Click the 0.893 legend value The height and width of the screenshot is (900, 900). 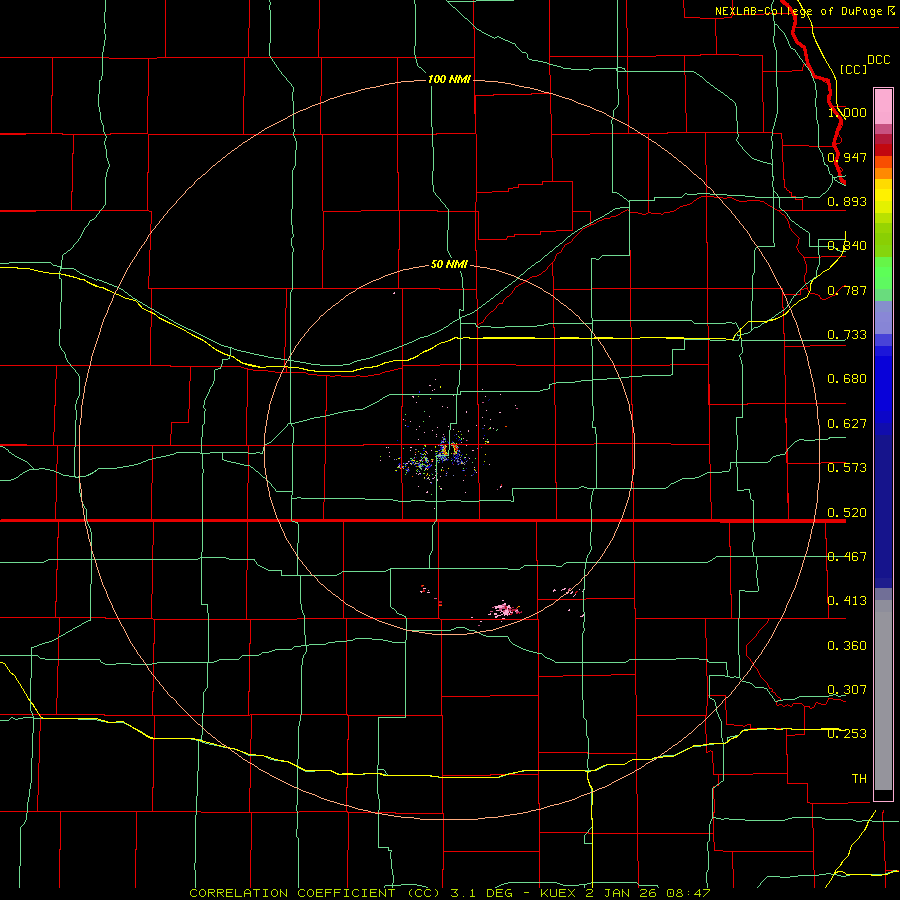click(847, 201)
